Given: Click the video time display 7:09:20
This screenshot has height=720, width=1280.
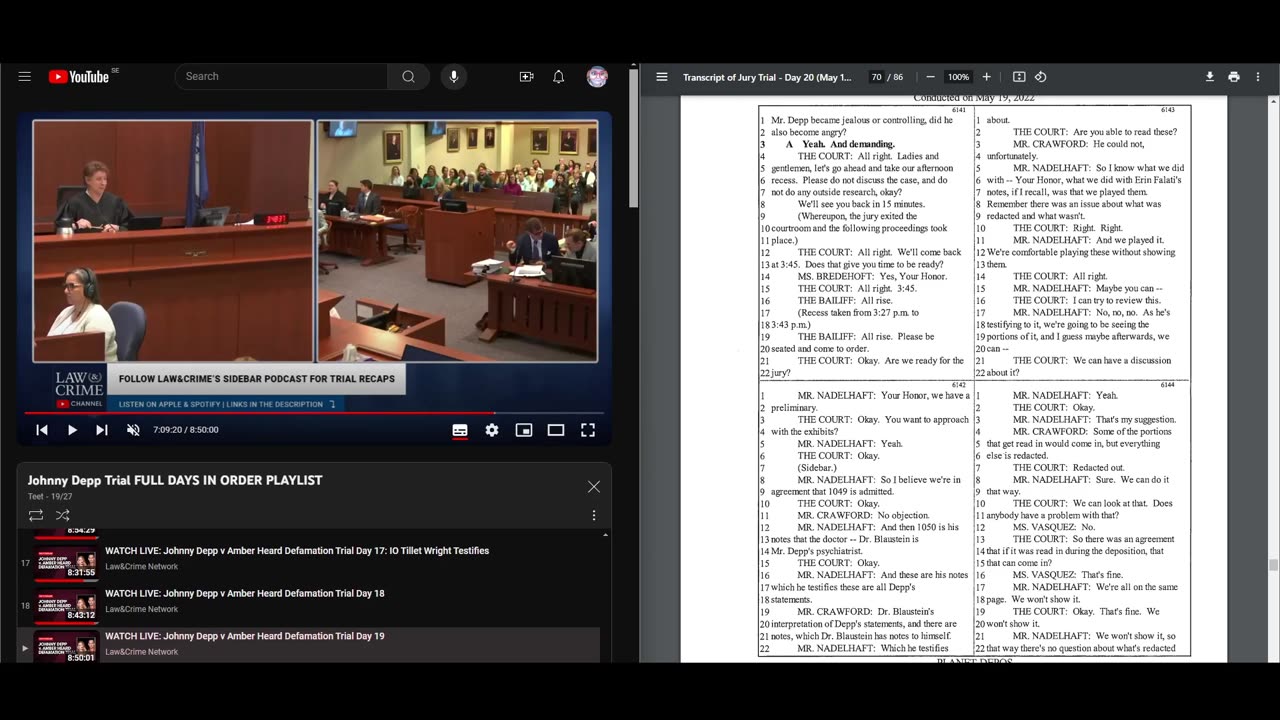Looking at the screenshot, I should coord(186,430).
